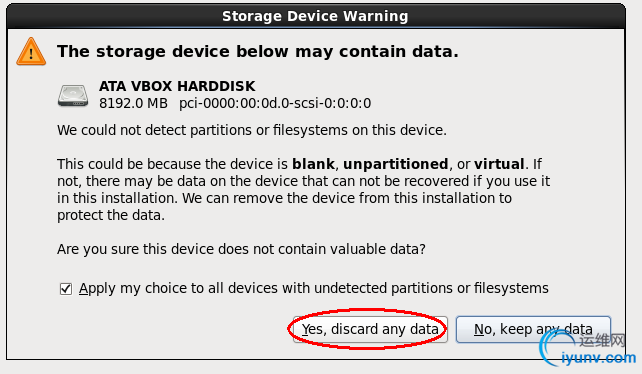Select the ATA VBOX HARDDISK device name

coord(177,86)
